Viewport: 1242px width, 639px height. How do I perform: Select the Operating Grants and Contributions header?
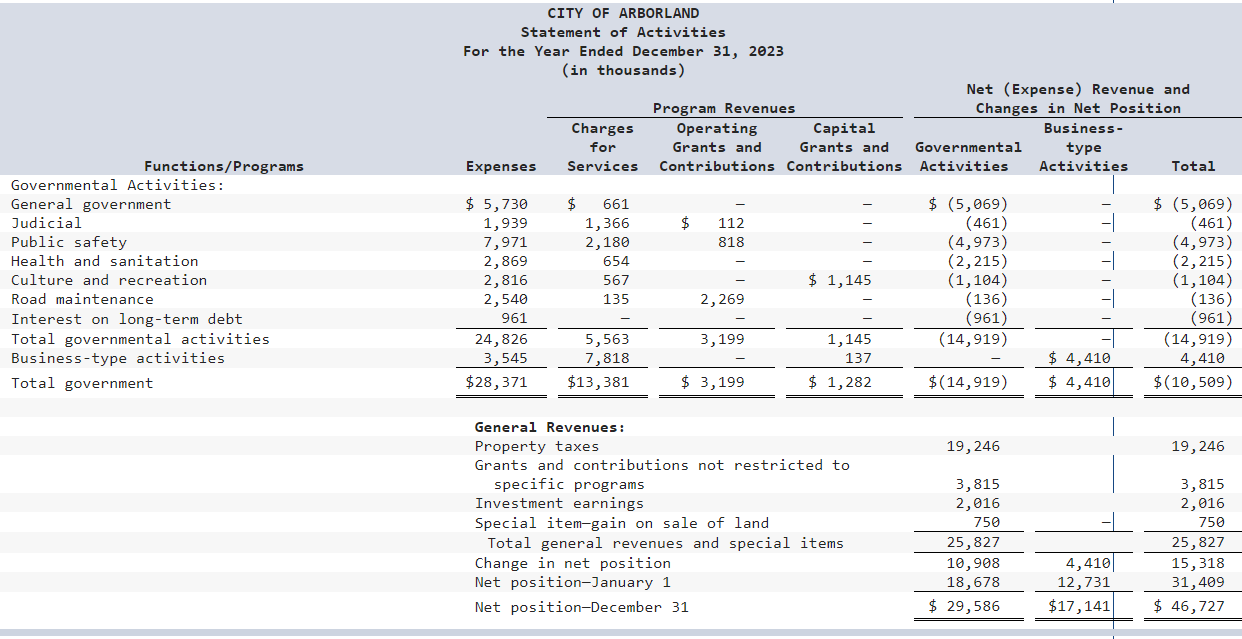click(716, 147)
